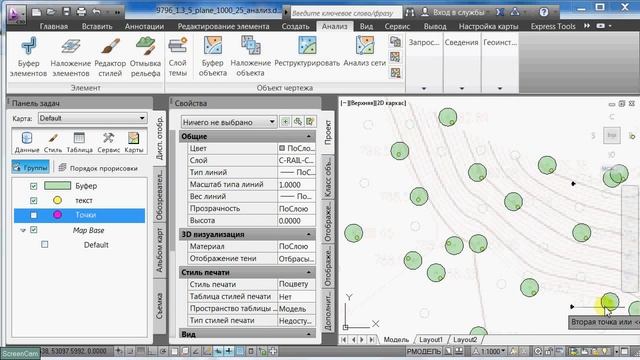Click the New drawing icon in quick access

point(36,12)
